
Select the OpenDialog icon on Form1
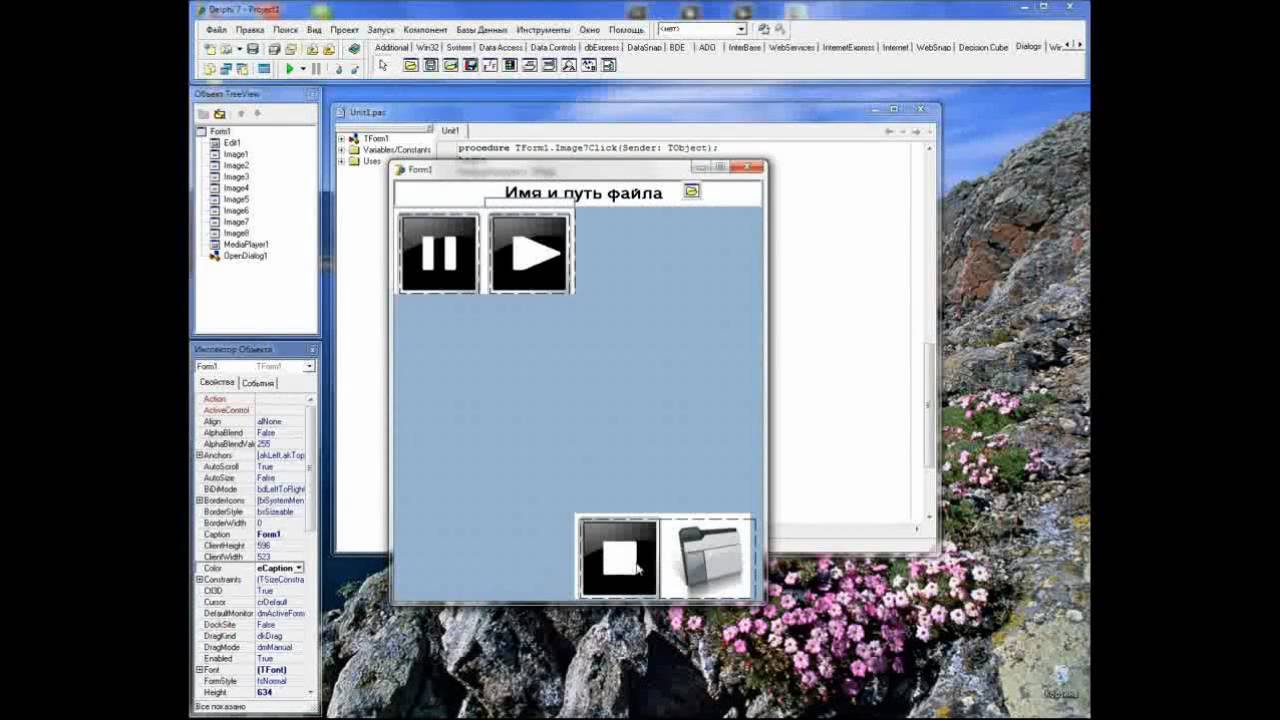pyautogui.click(x=692, y=190)
